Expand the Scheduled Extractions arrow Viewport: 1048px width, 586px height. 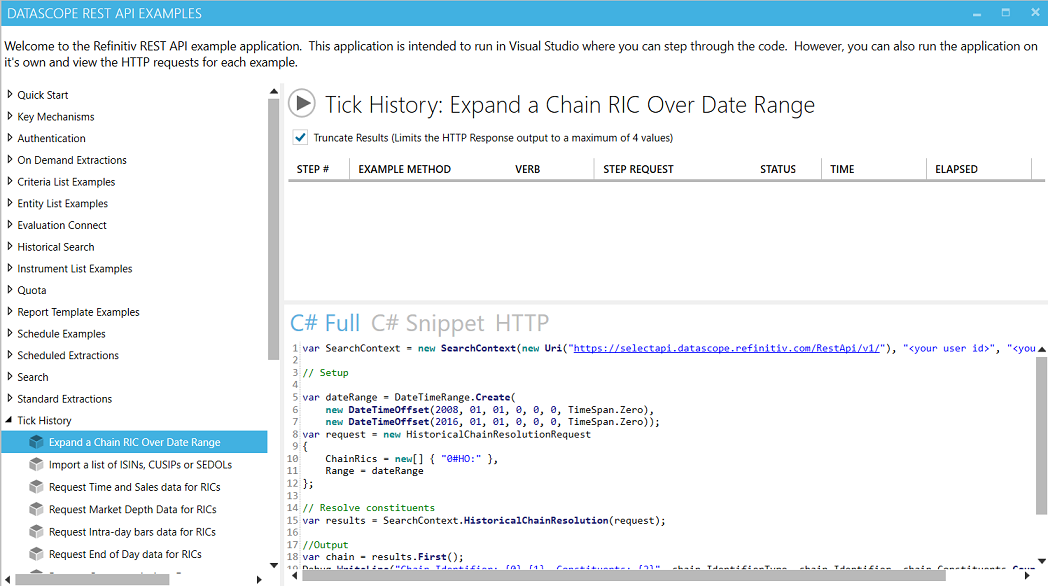(10, 355)
